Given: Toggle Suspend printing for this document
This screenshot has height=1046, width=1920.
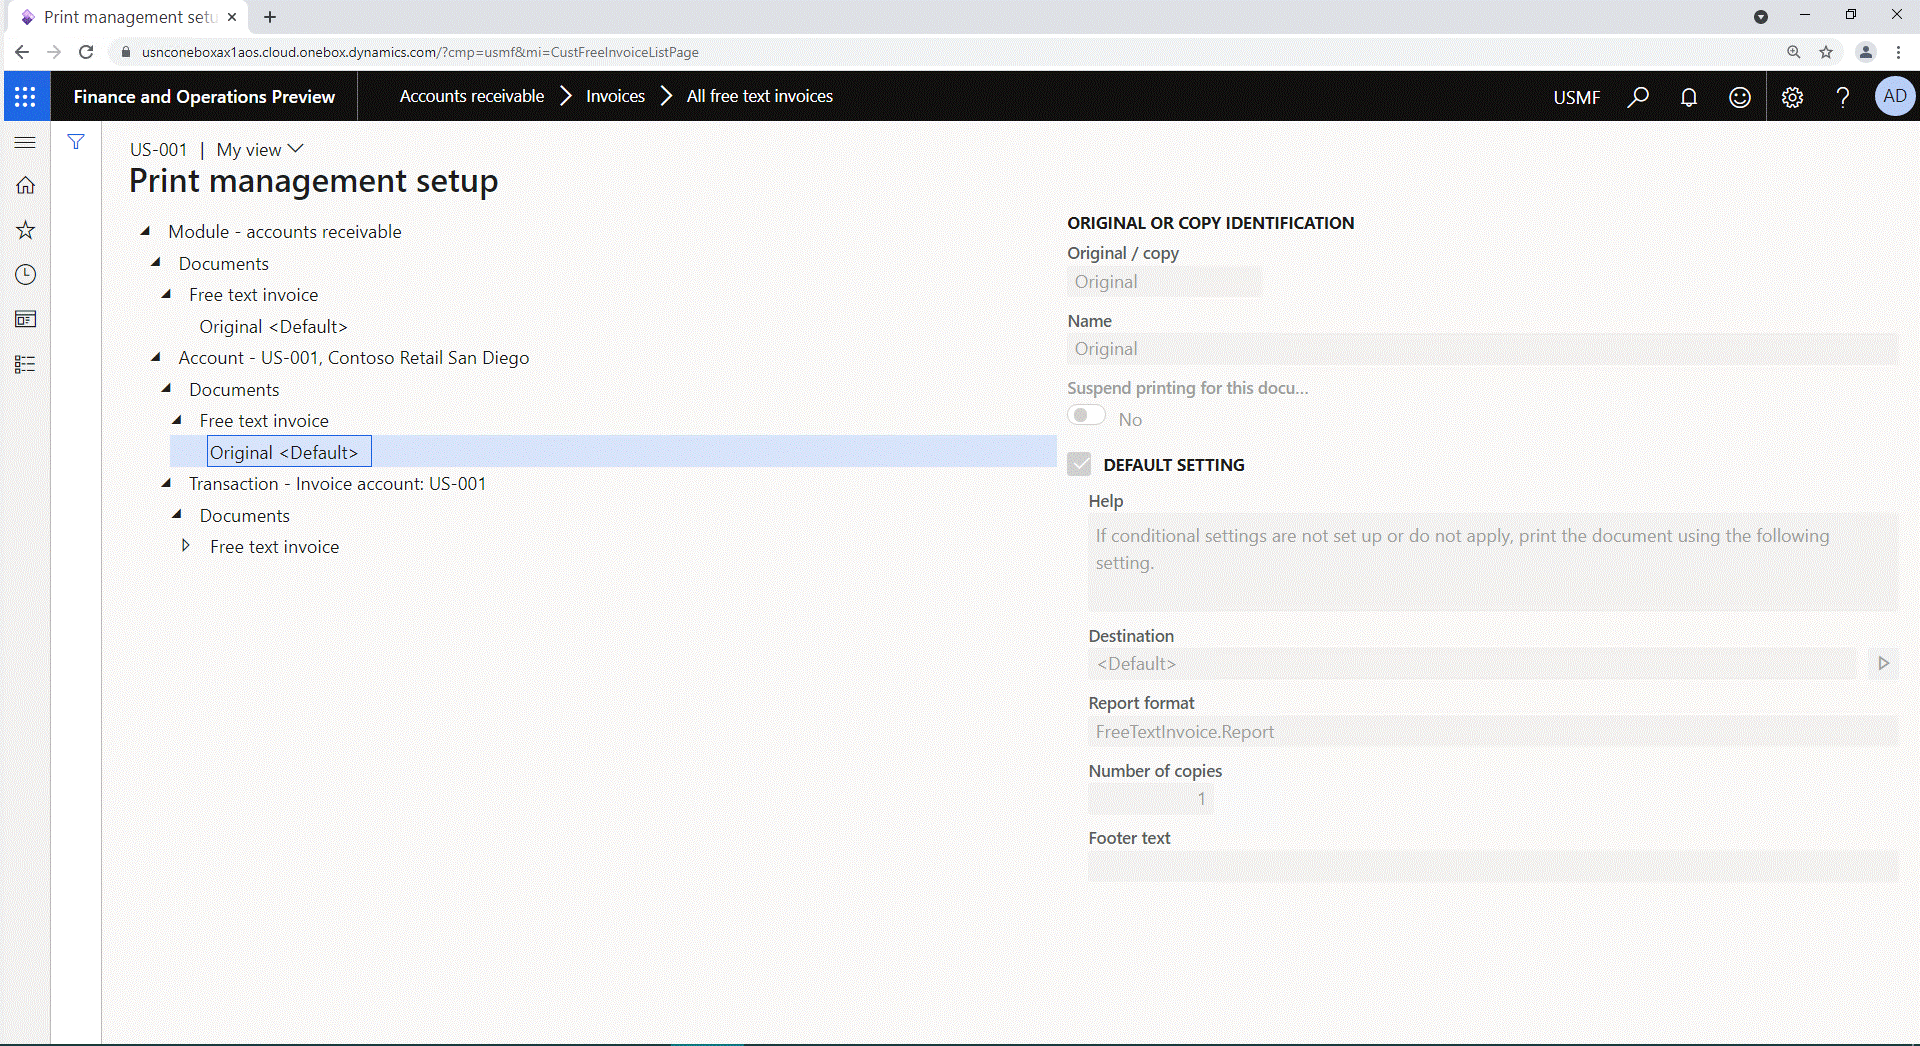Looking at the screenshot, I should (x=1086, y=416).
